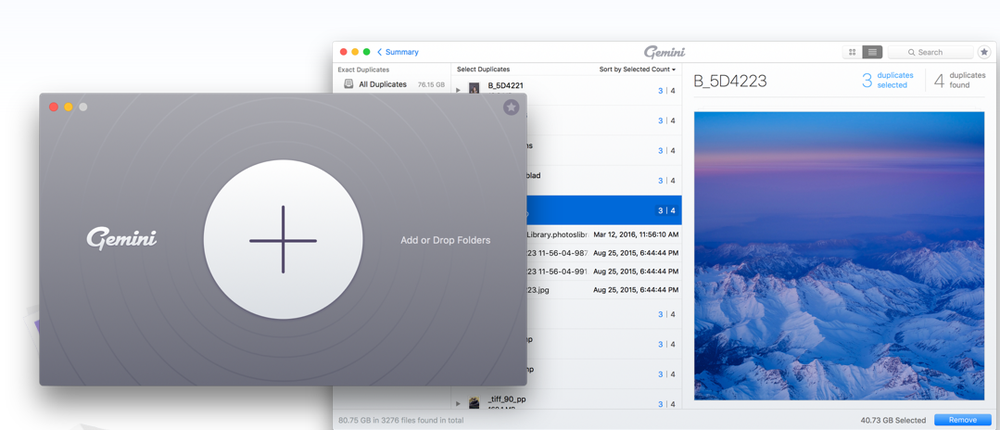Click the B_5D4223 preview title
Screen dimensions: 1000x430
coord(730,81)
